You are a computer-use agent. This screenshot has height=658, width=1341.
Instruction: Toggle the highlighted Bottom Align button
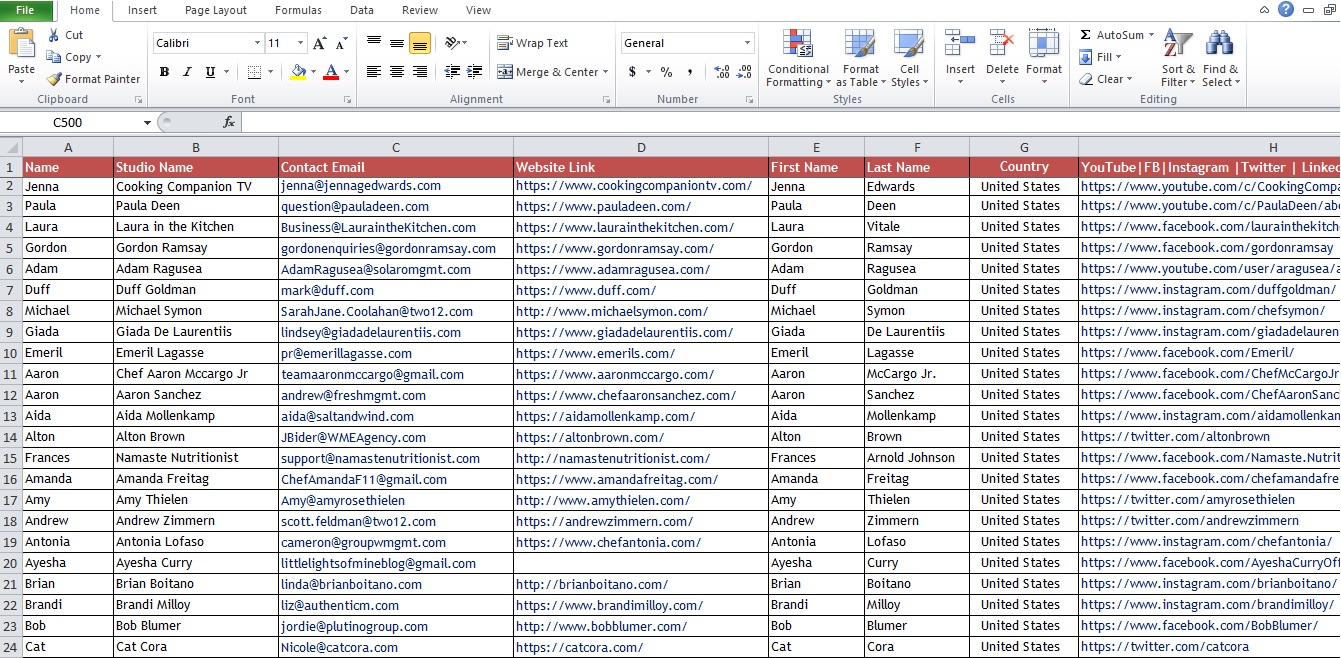pyautogui.click(x=420, y=42)
